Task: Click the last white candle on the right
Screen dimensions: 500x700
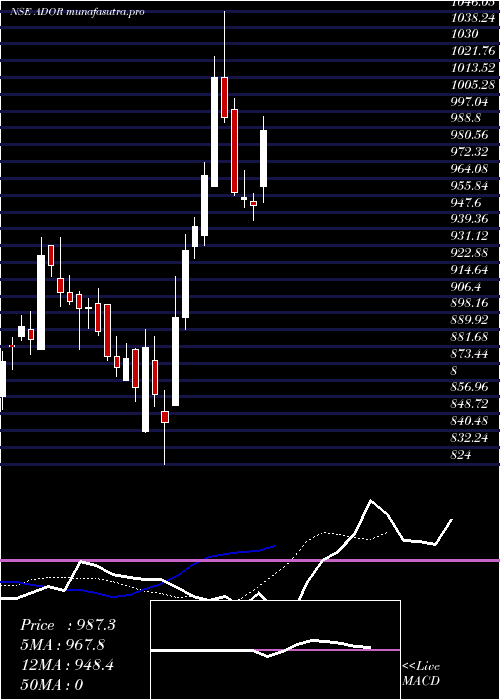Action: [x=263, y=158]
